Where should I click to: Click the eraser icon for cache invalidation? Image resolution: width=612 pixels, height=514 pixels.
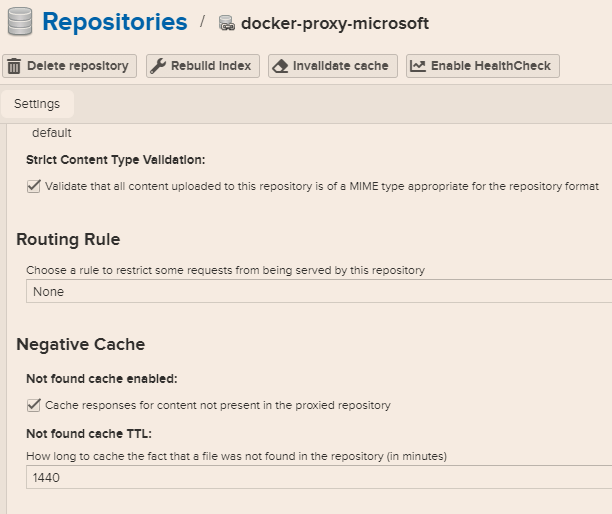click(279, 66)
